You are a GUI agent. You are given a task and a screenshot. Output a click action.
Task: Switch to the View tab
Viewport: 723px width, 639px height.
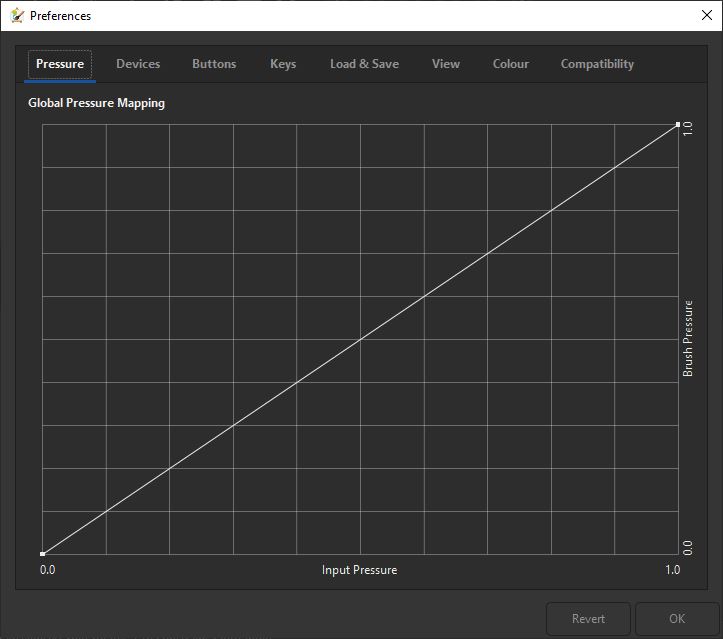[x=445, y=64]
